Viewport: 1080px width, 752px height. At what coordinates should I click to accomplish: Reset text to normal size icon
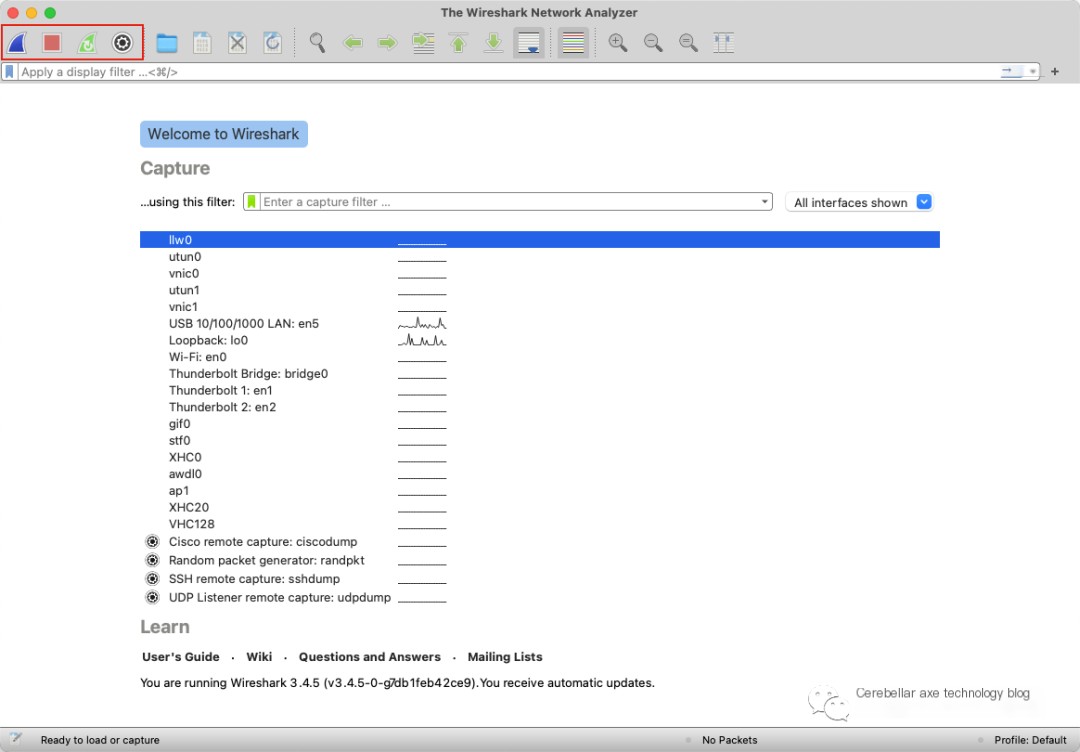(x=688, y=43)
